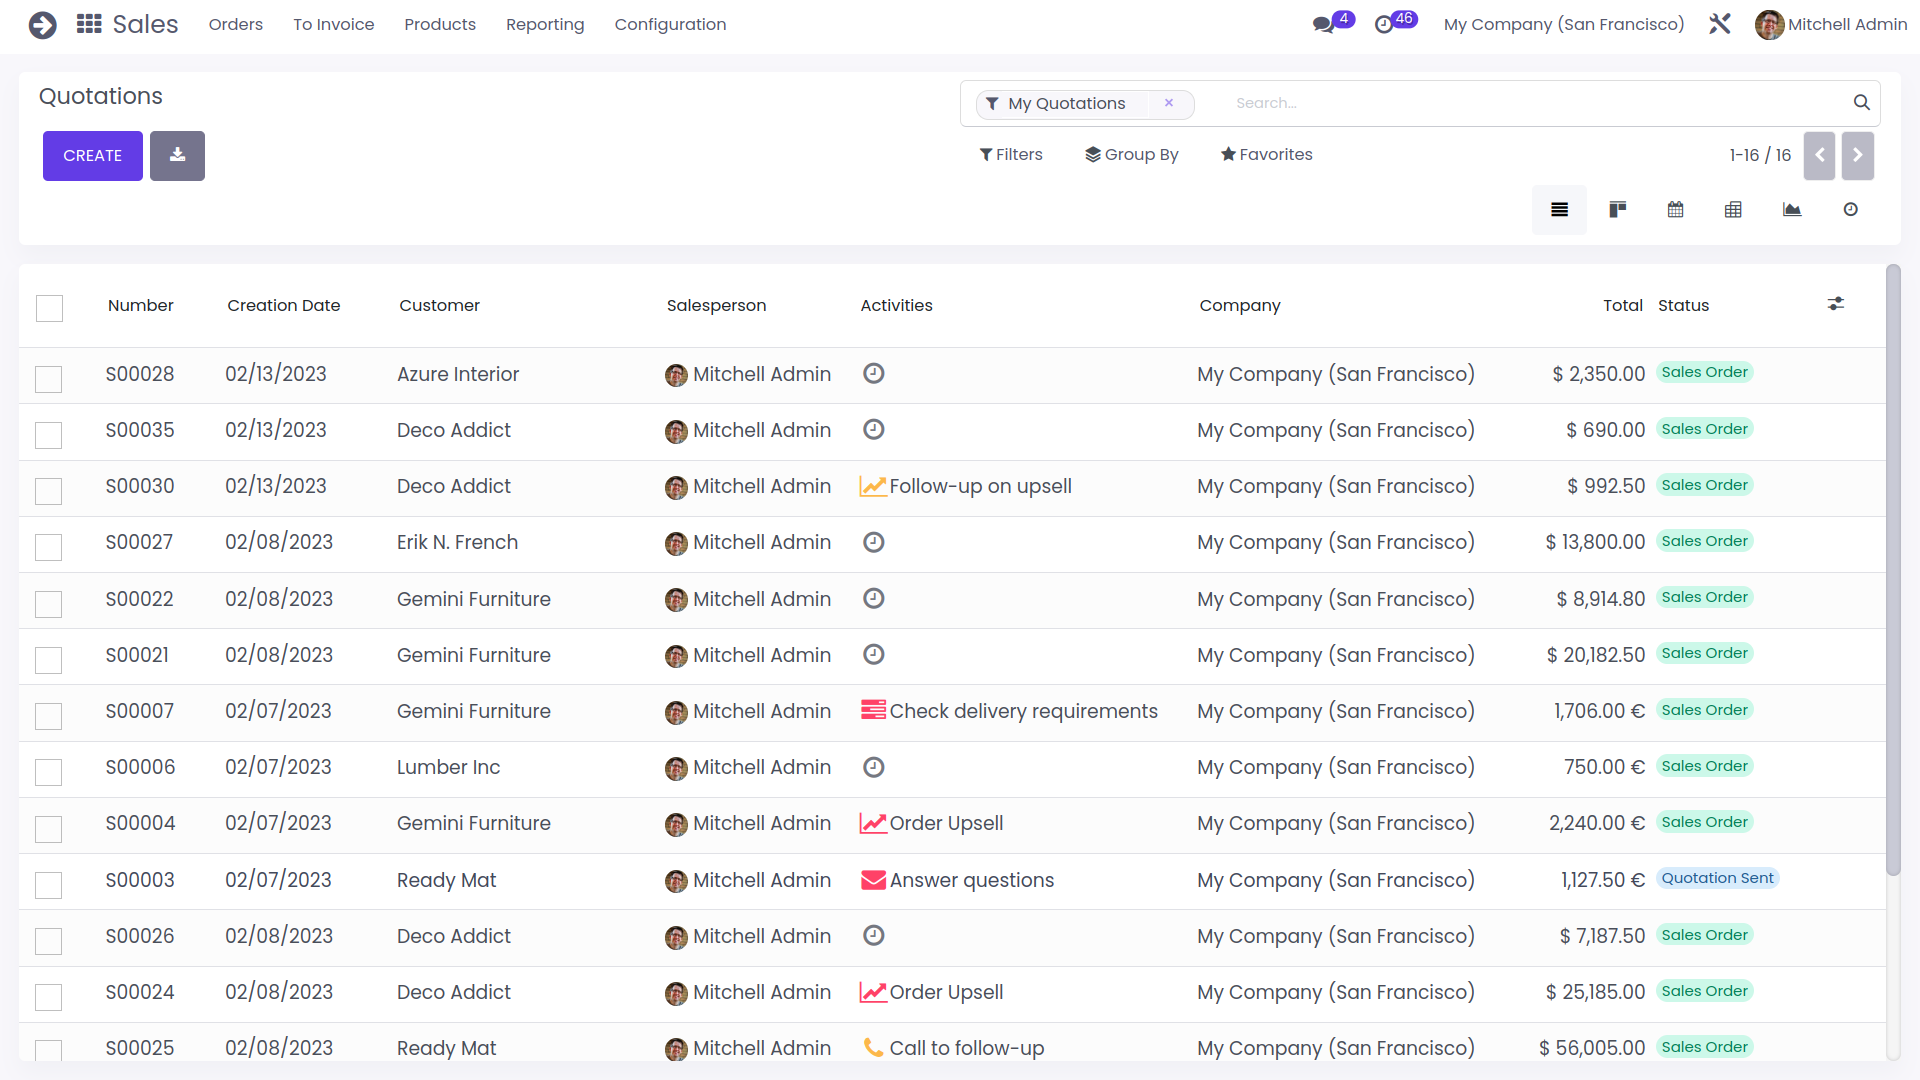Tick the select-all header checkbox
Viewport: 1920px width, 1080px height.
49,308
